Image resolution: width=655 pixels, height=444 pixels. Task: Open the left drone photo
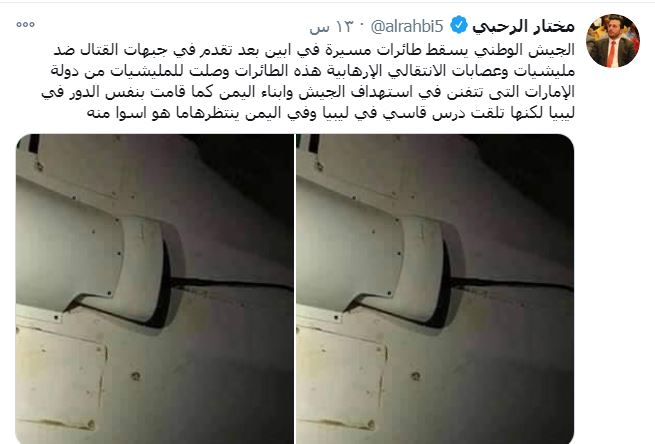click(155, 289)
